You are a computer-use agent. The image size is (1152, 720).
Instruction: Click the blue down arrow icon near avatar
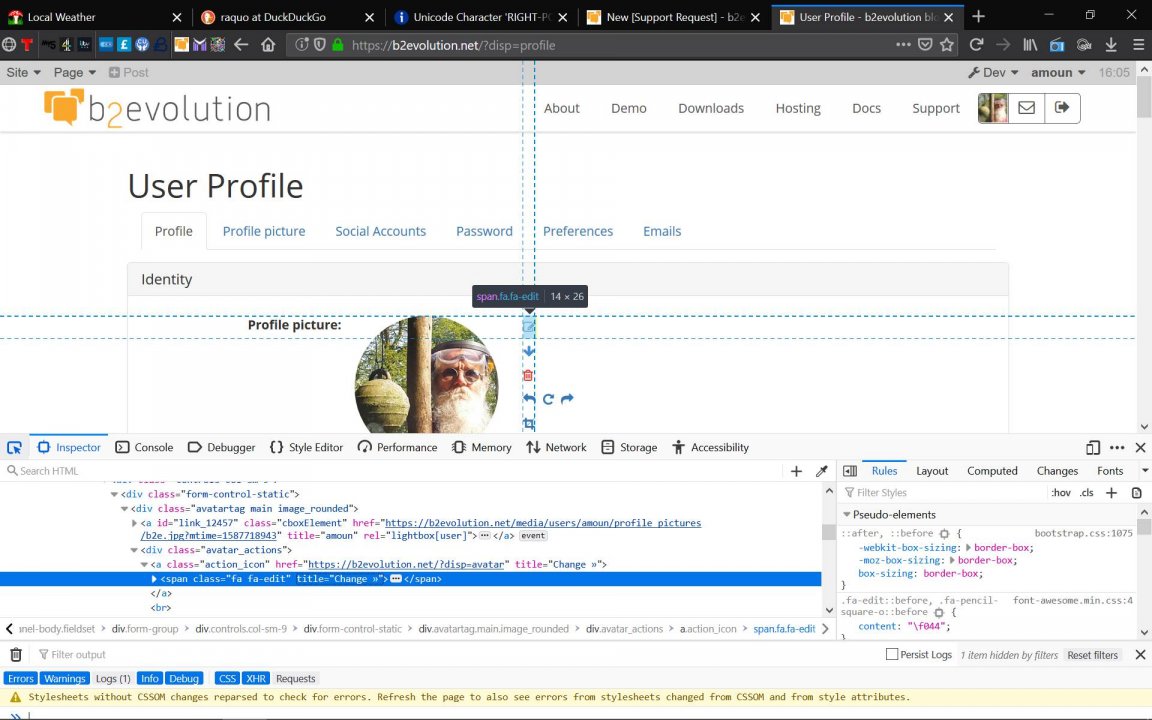tap(528, 351)
